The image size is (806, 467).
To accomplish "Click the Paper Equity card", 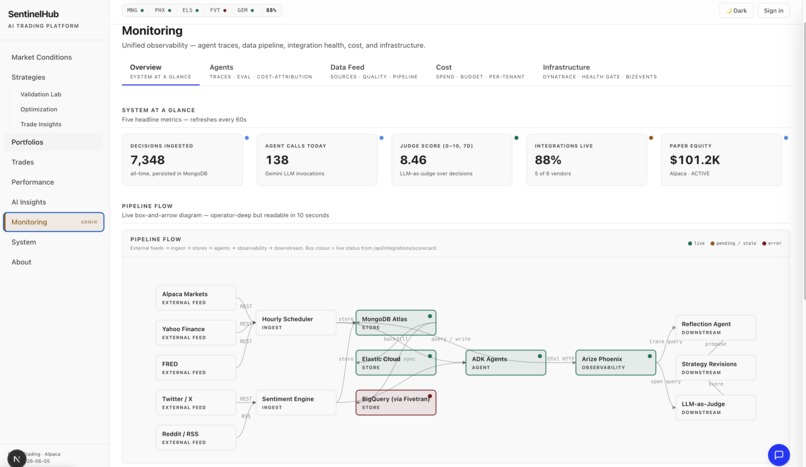I will 721,160.
